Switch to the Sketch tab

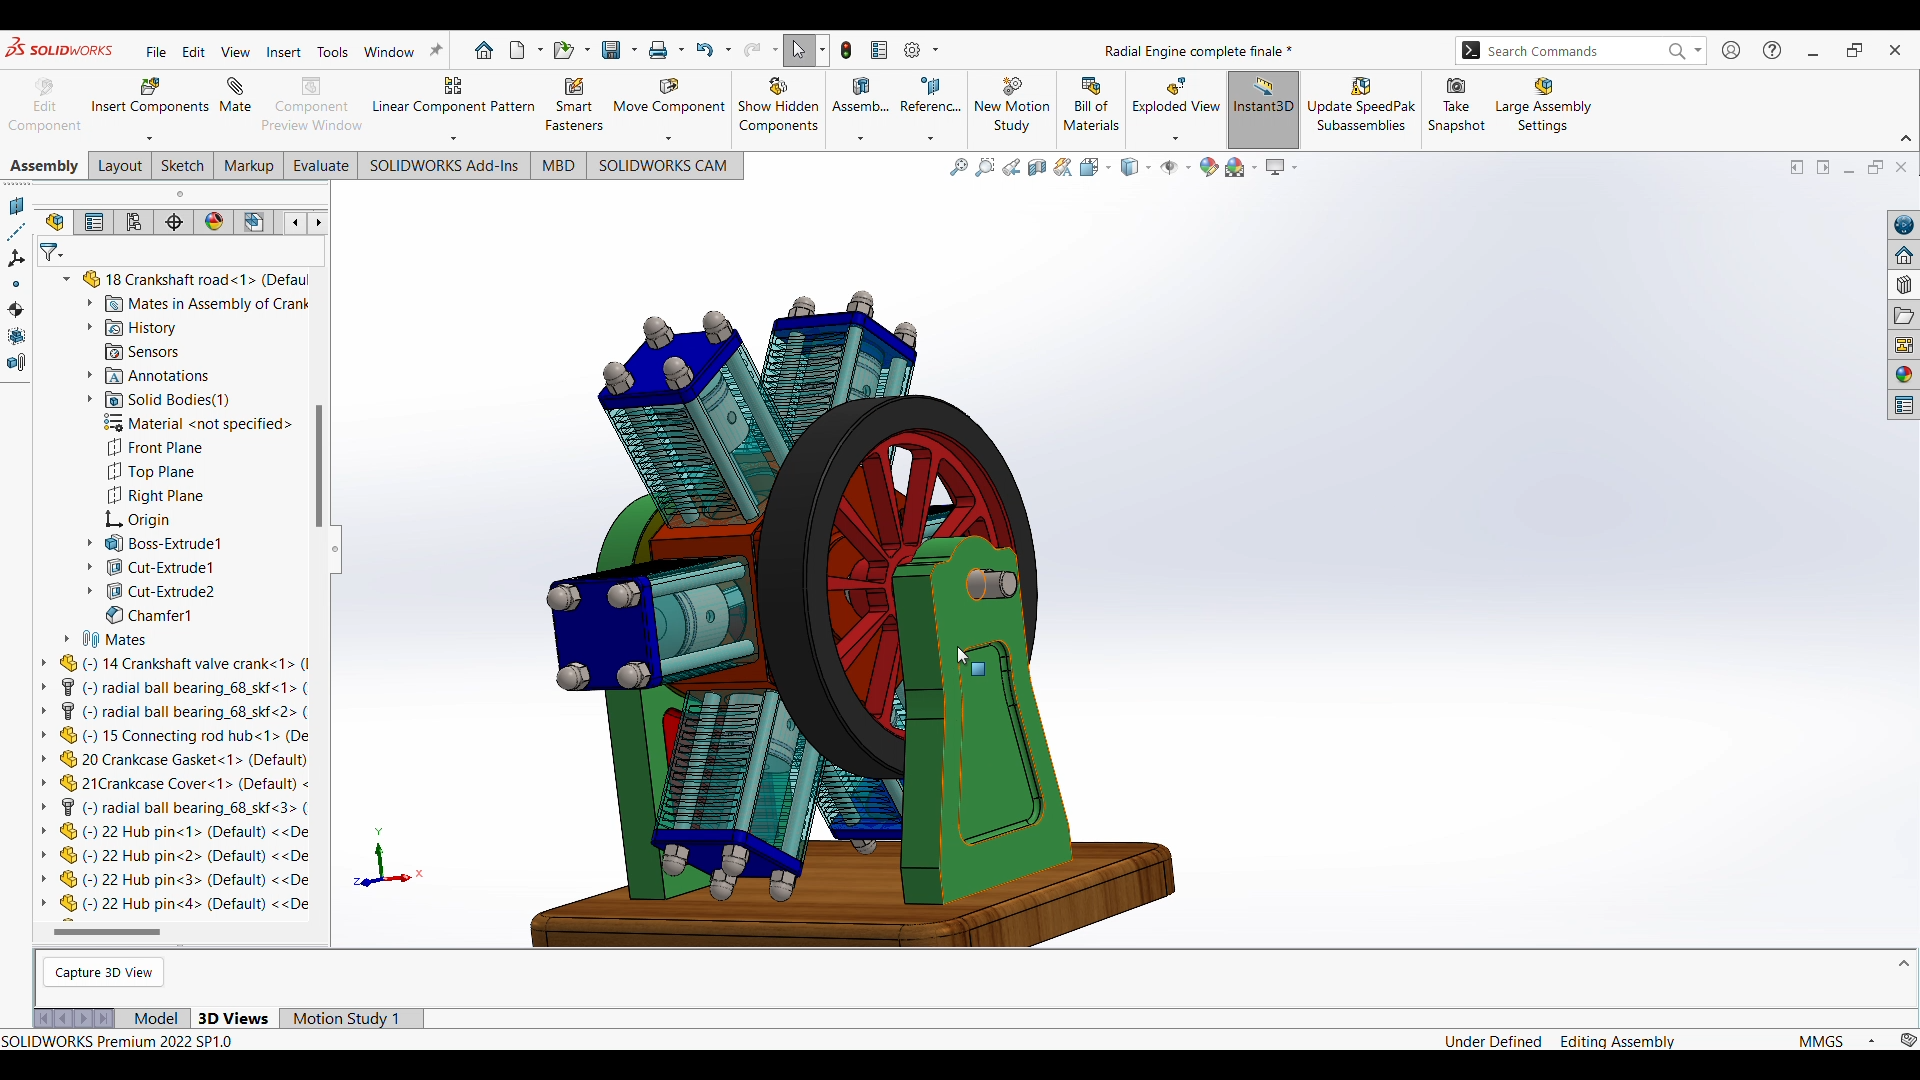(183, 166)
